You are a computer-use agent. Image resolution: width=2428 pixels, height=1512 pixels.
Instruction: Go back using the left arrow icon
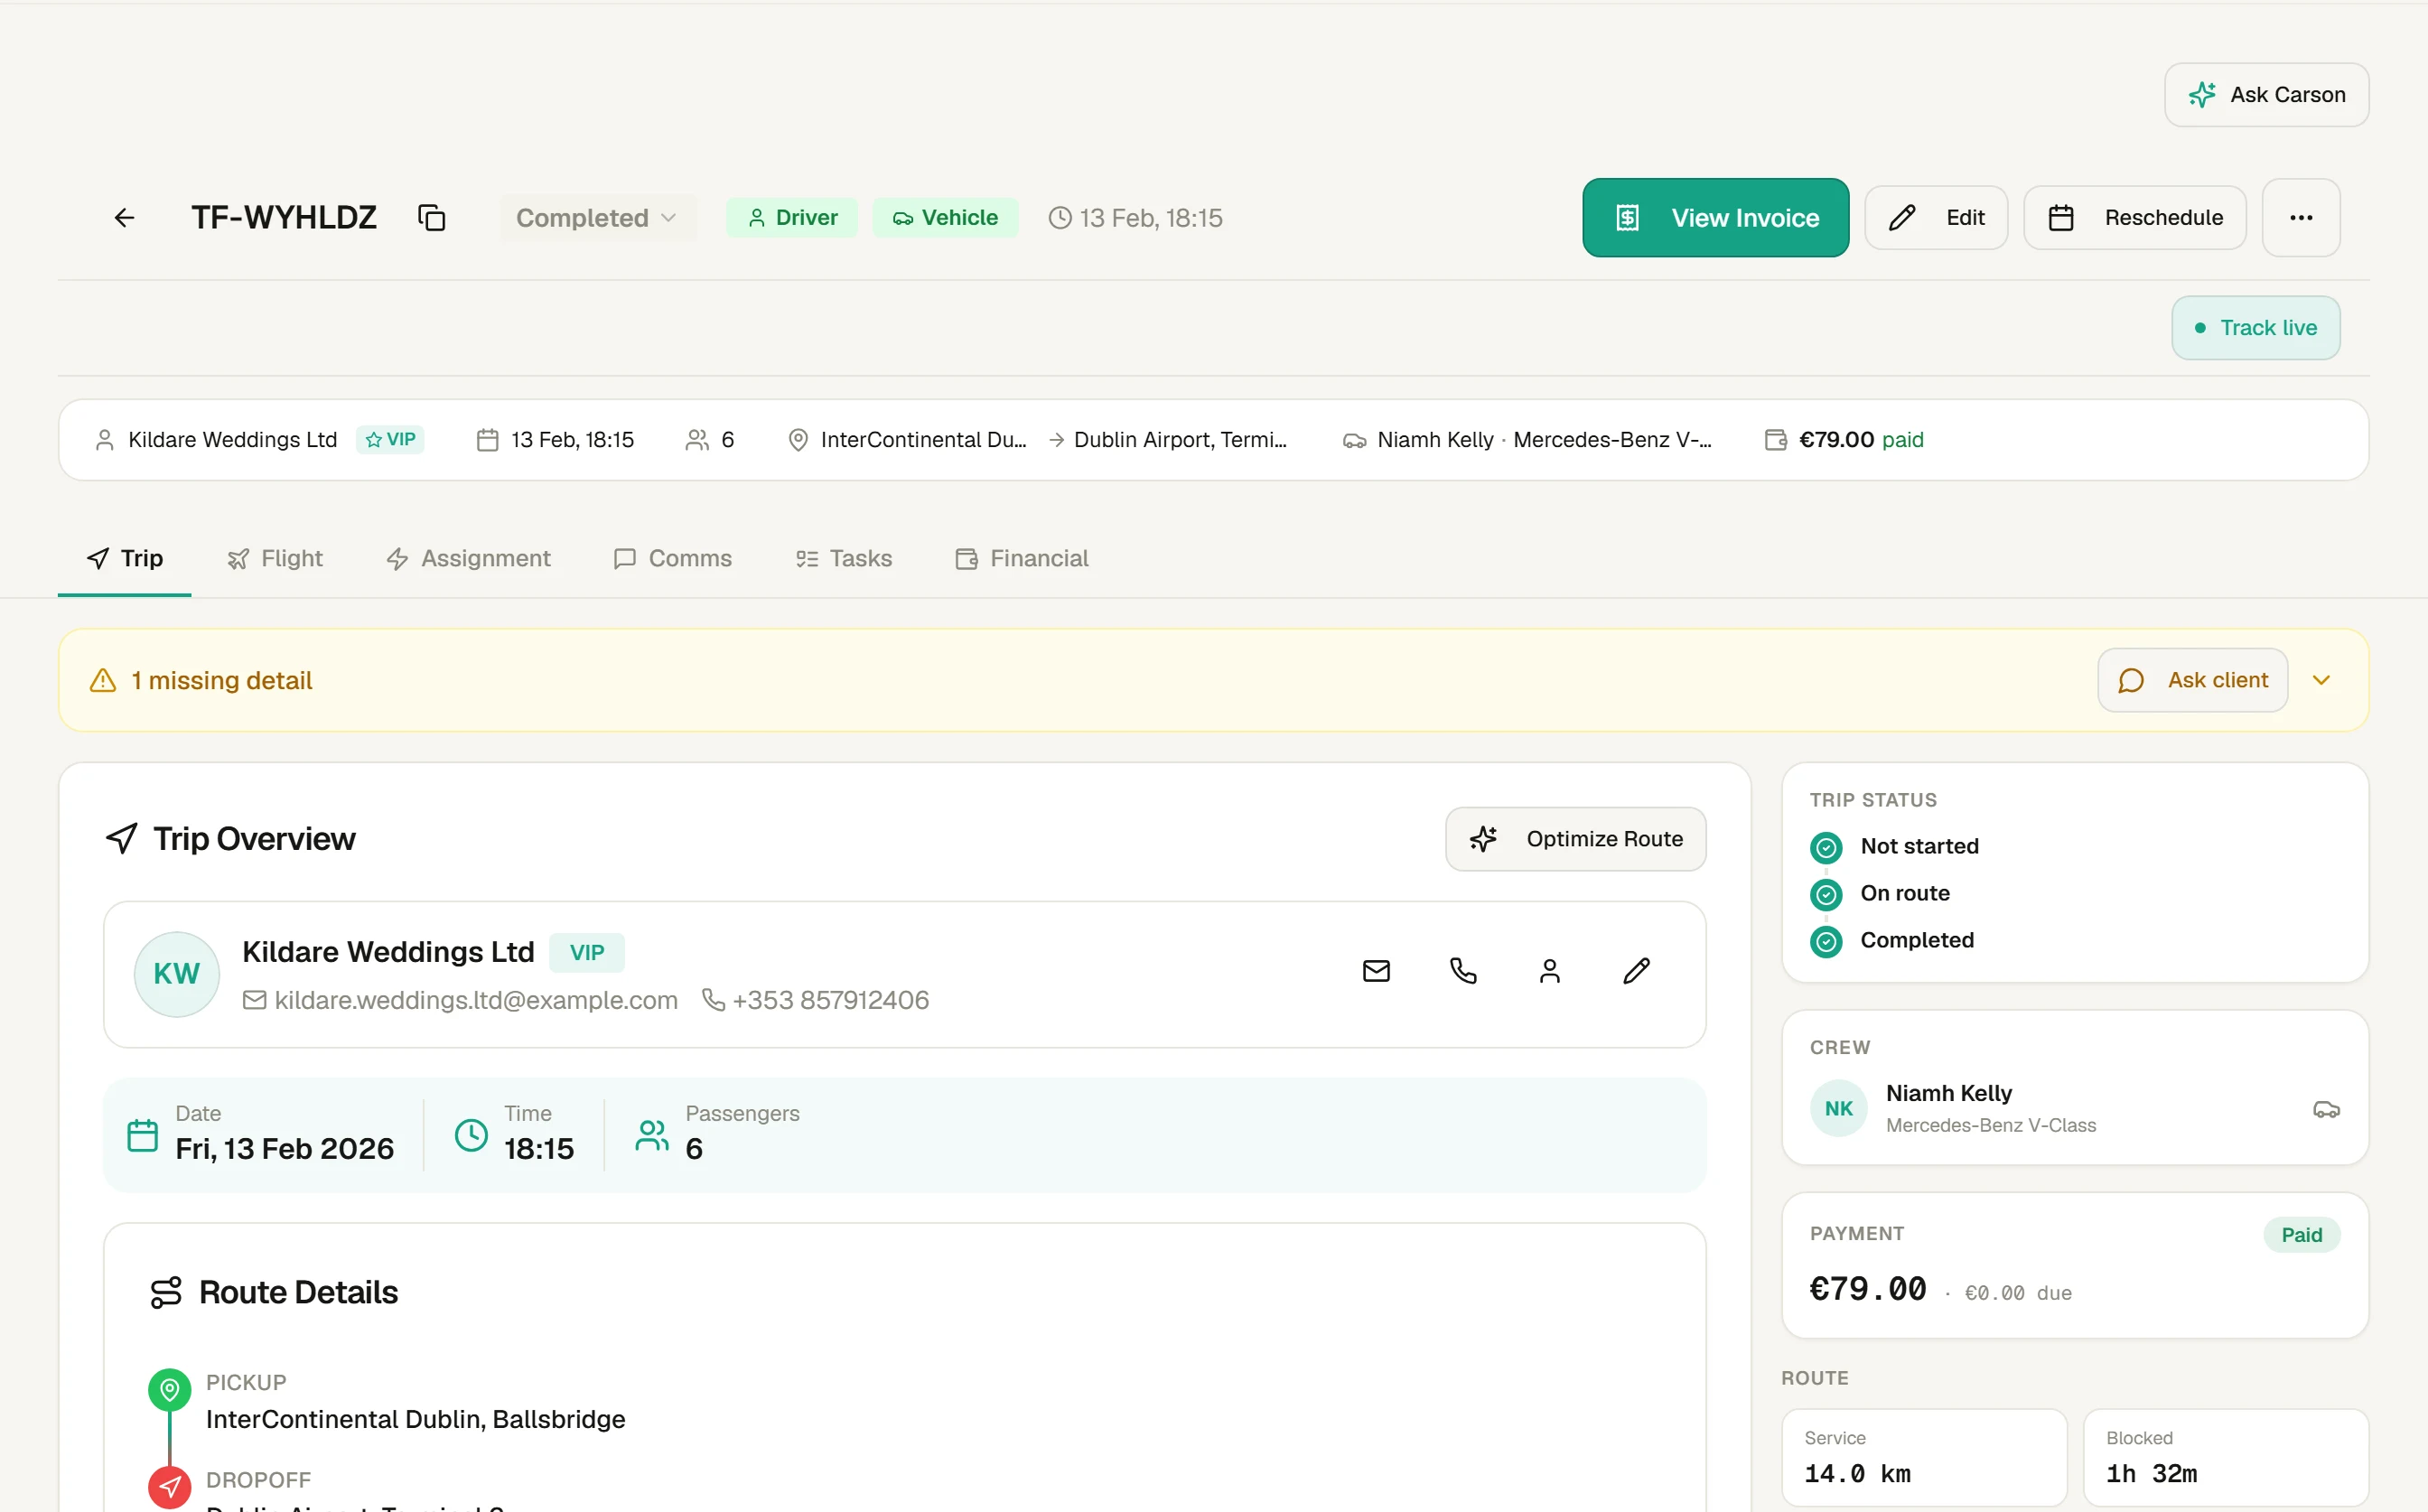pyautogui.click(x=124, y=218)
